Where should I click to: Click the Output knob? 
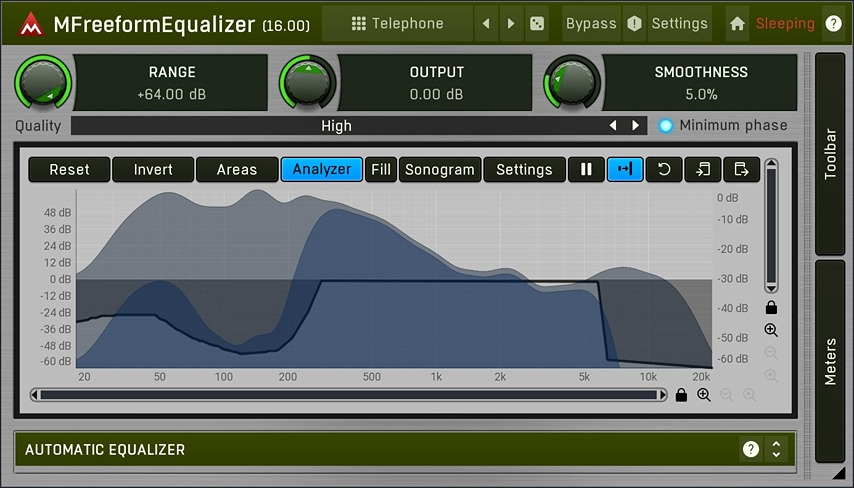pyautogui.click(x=308, y=82)
